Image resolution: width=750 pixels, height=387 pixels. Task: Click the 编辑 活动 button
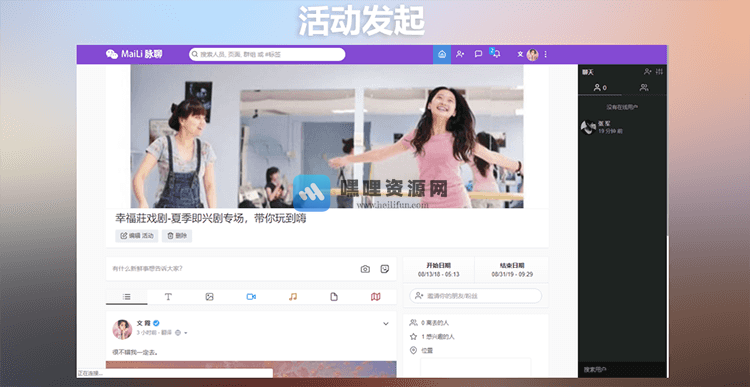(137, 236)
